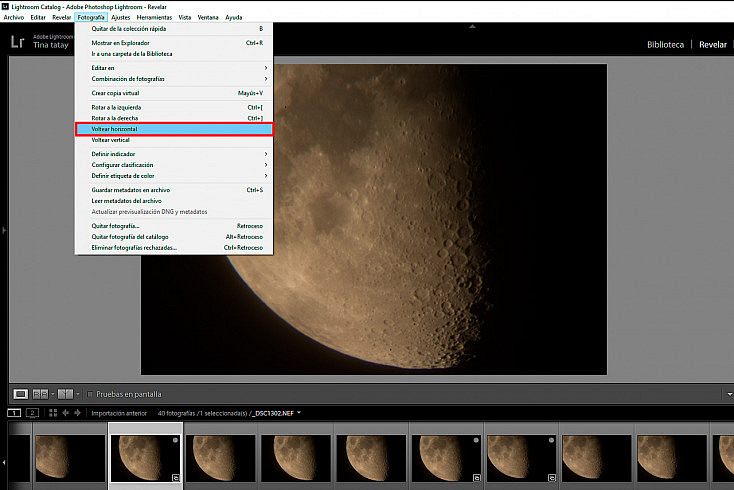
Task: Open the Herramientas menu
Action: 154,17
